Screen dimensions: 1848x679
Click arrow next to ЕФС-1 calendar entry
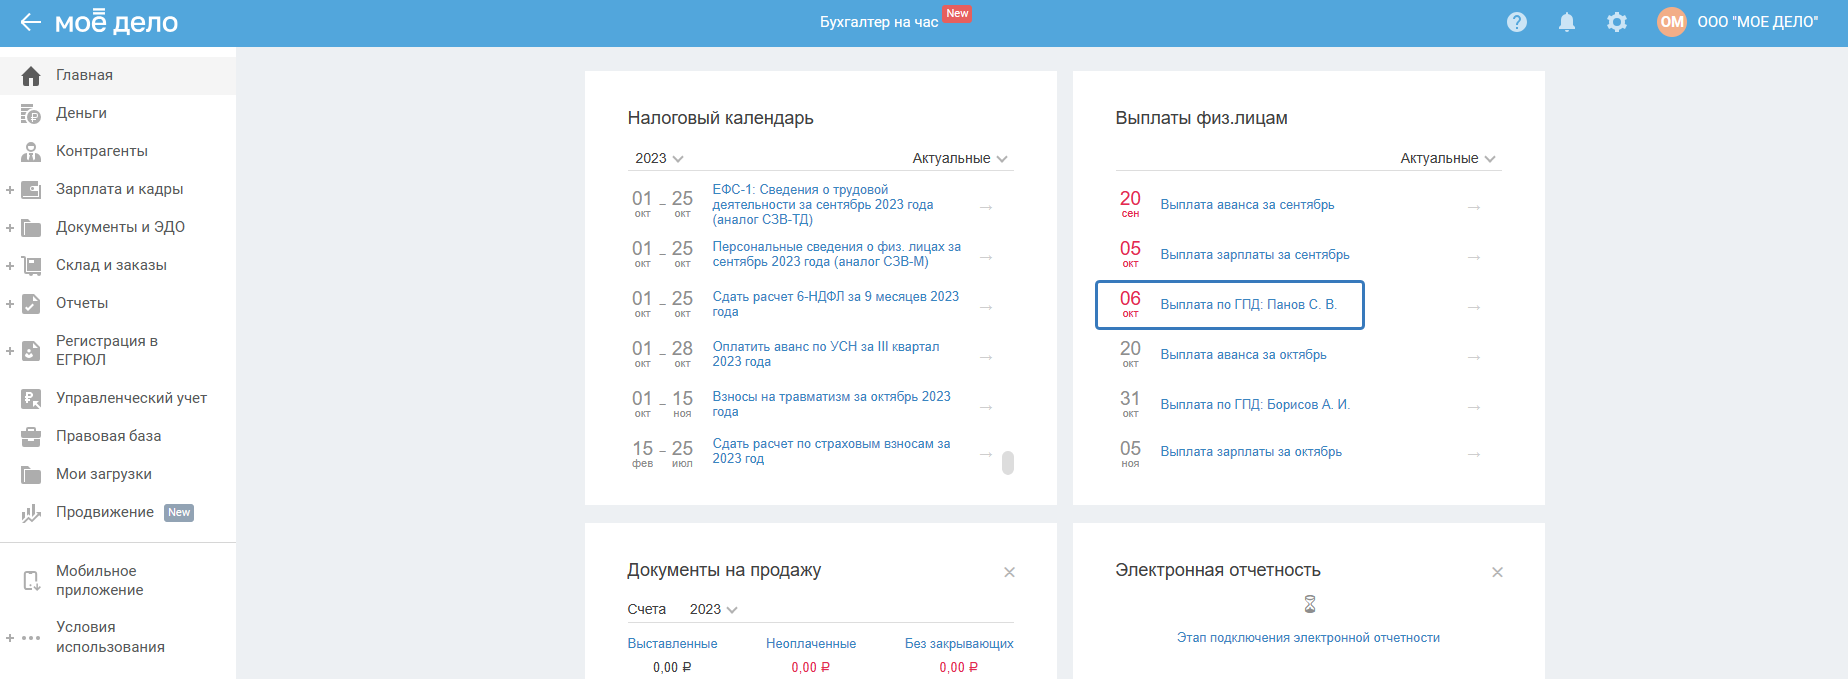[986, 207]
